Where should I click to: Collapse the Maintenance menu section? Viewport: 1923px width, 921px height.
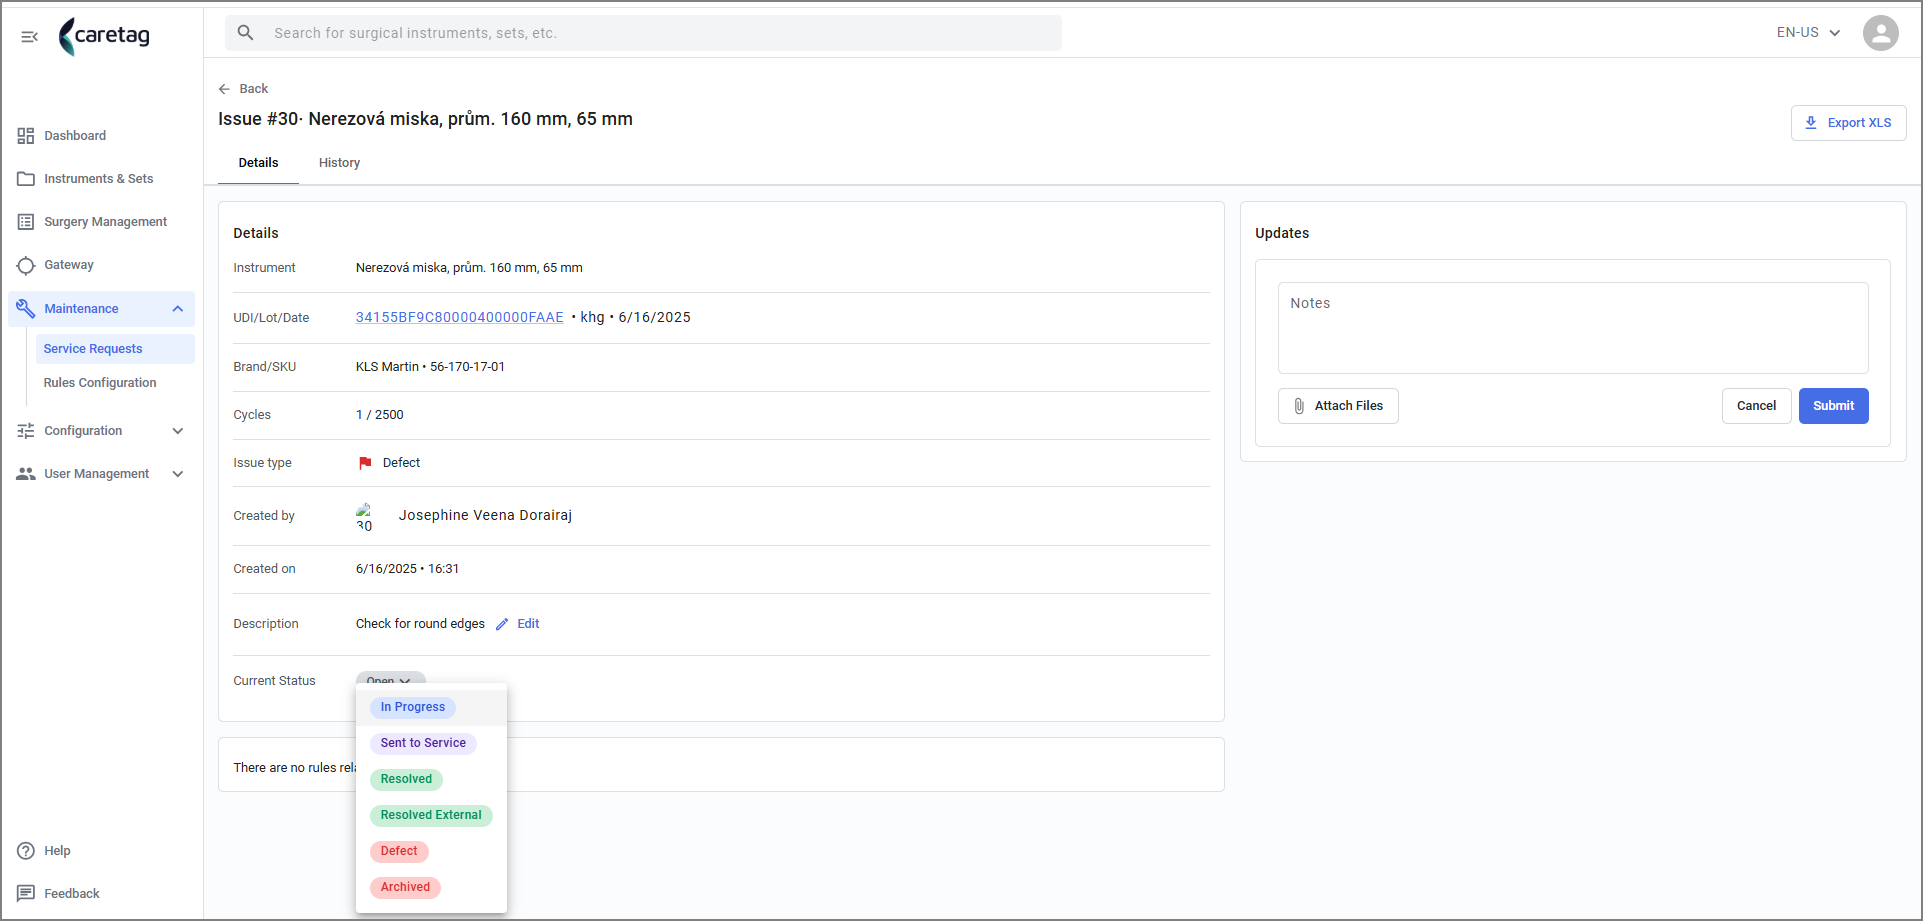(178, 309)
